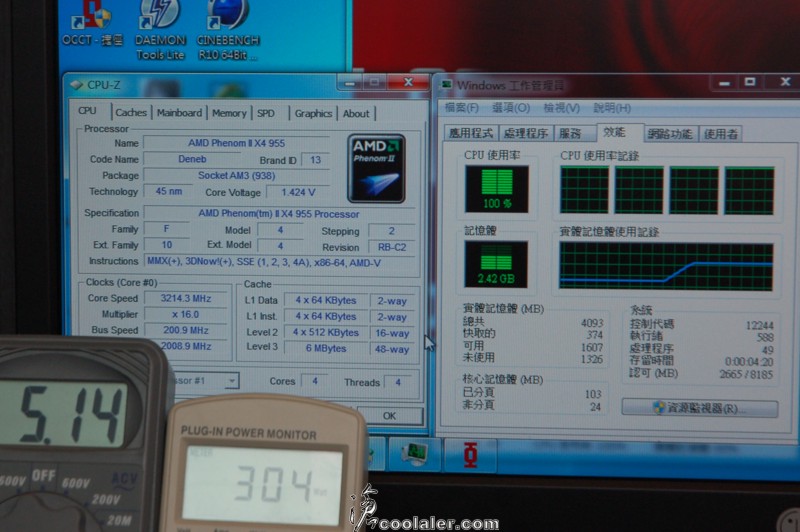This screenshot has width=800, height=532.
Task: Click the physical memory usage history graph
Action: click(666, 266)
